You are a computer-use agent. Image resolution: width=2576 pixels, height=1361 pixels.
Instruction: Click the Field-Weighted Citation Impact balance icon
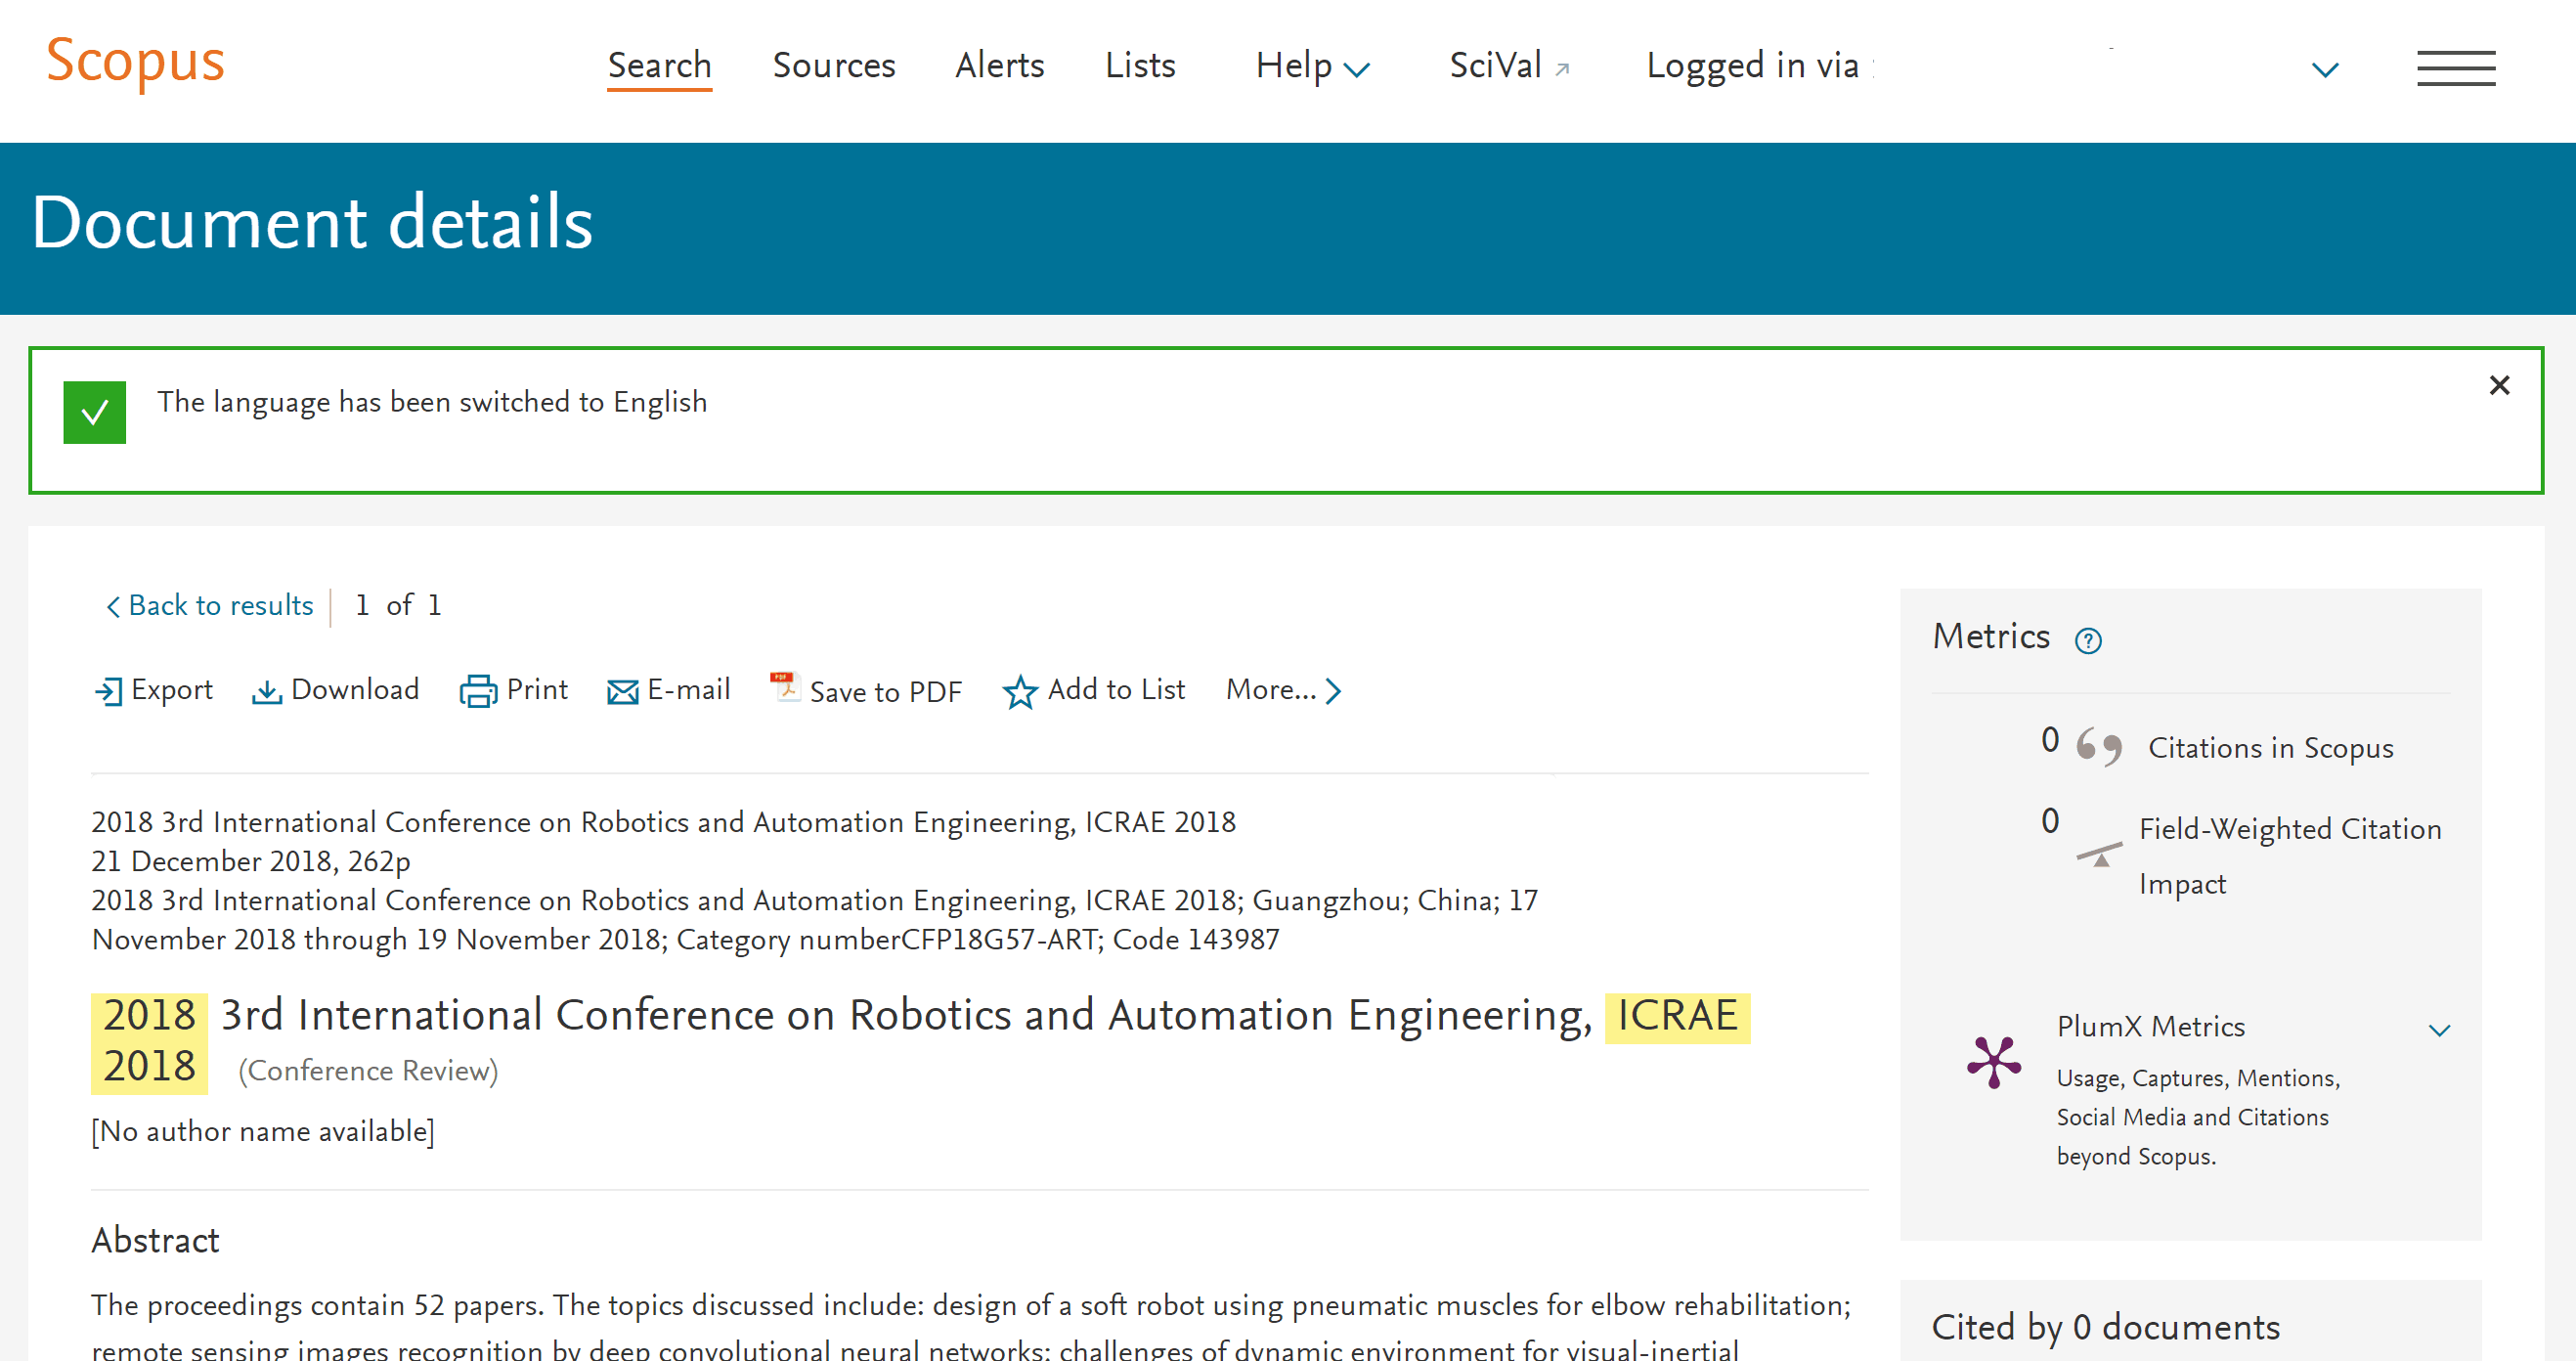click(x=2099, y=854)
